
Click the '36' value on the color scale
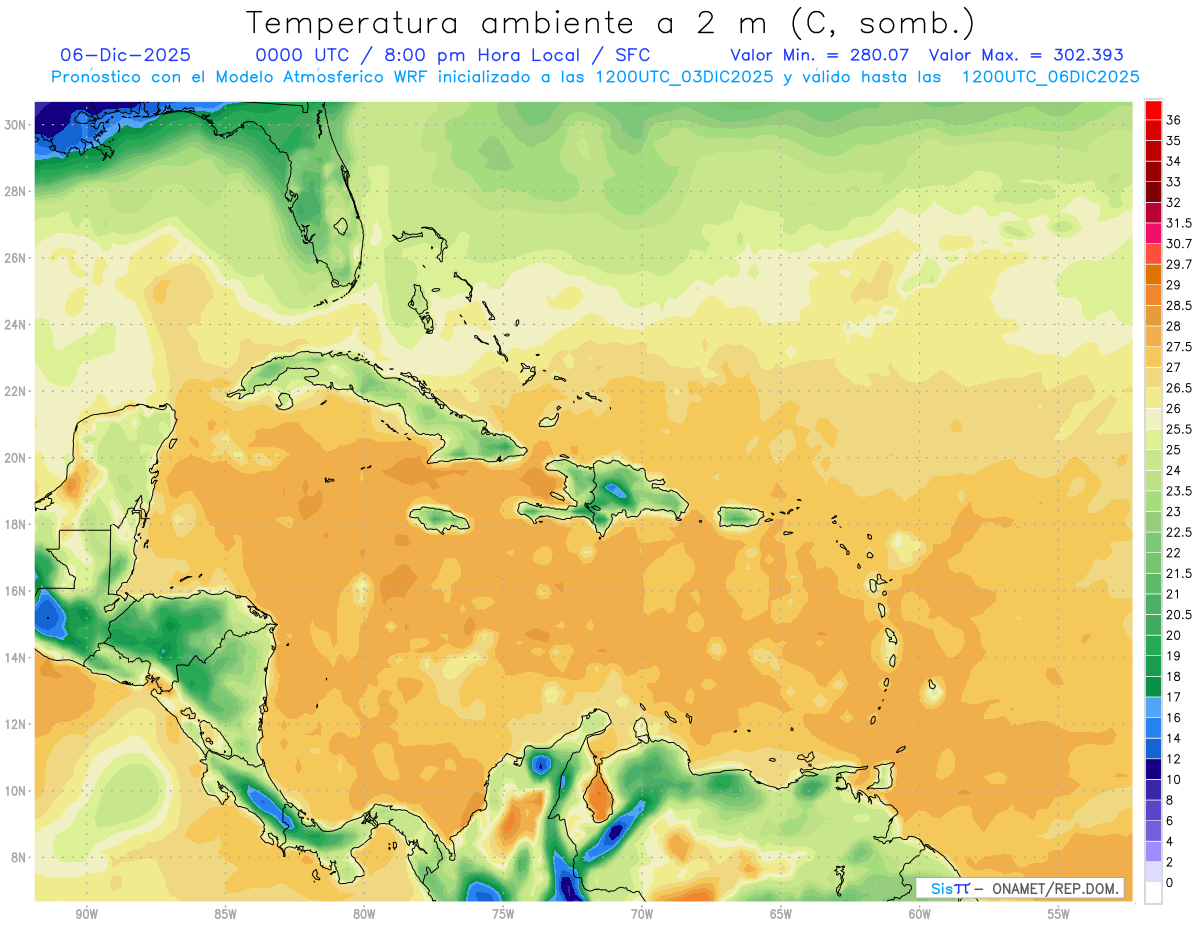[1174, 120]
